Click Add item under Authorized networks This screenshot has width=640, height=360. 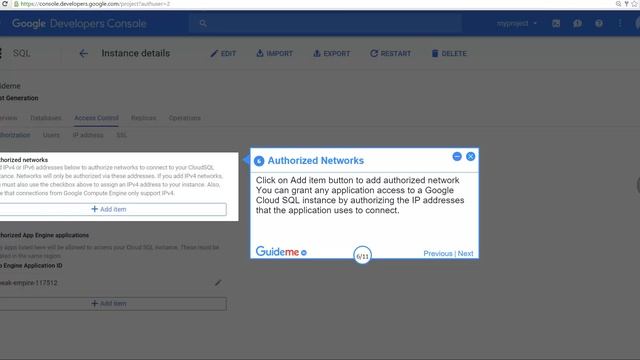[x=113, y=209]
